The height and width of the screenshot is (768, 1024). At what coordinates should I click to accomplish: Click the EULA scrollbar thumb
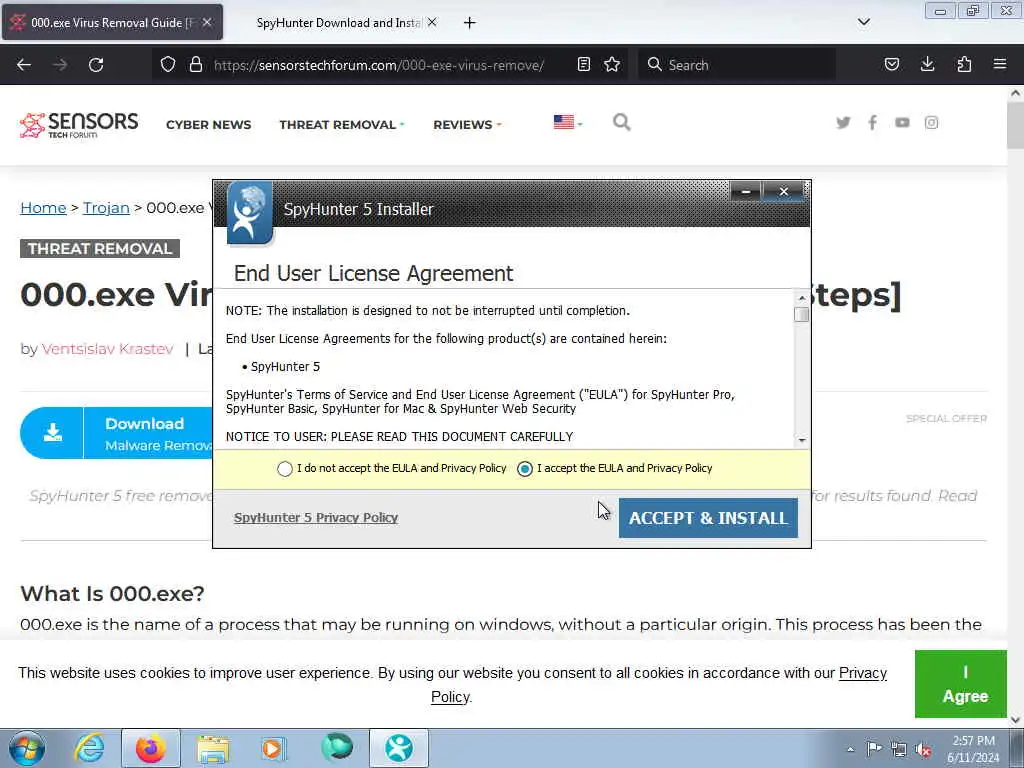(x=802, y=315)
